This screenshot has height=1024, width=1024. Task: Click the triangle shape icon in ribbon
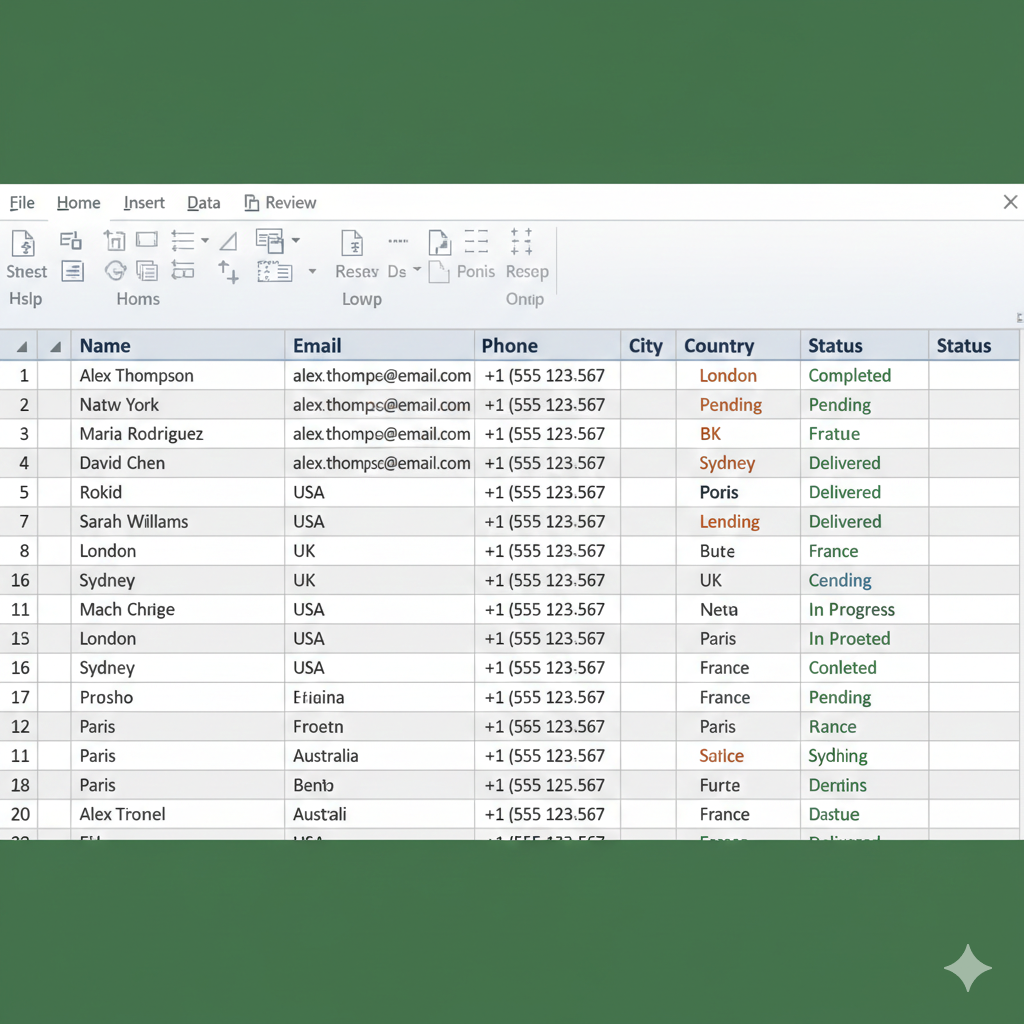[229, 240]
